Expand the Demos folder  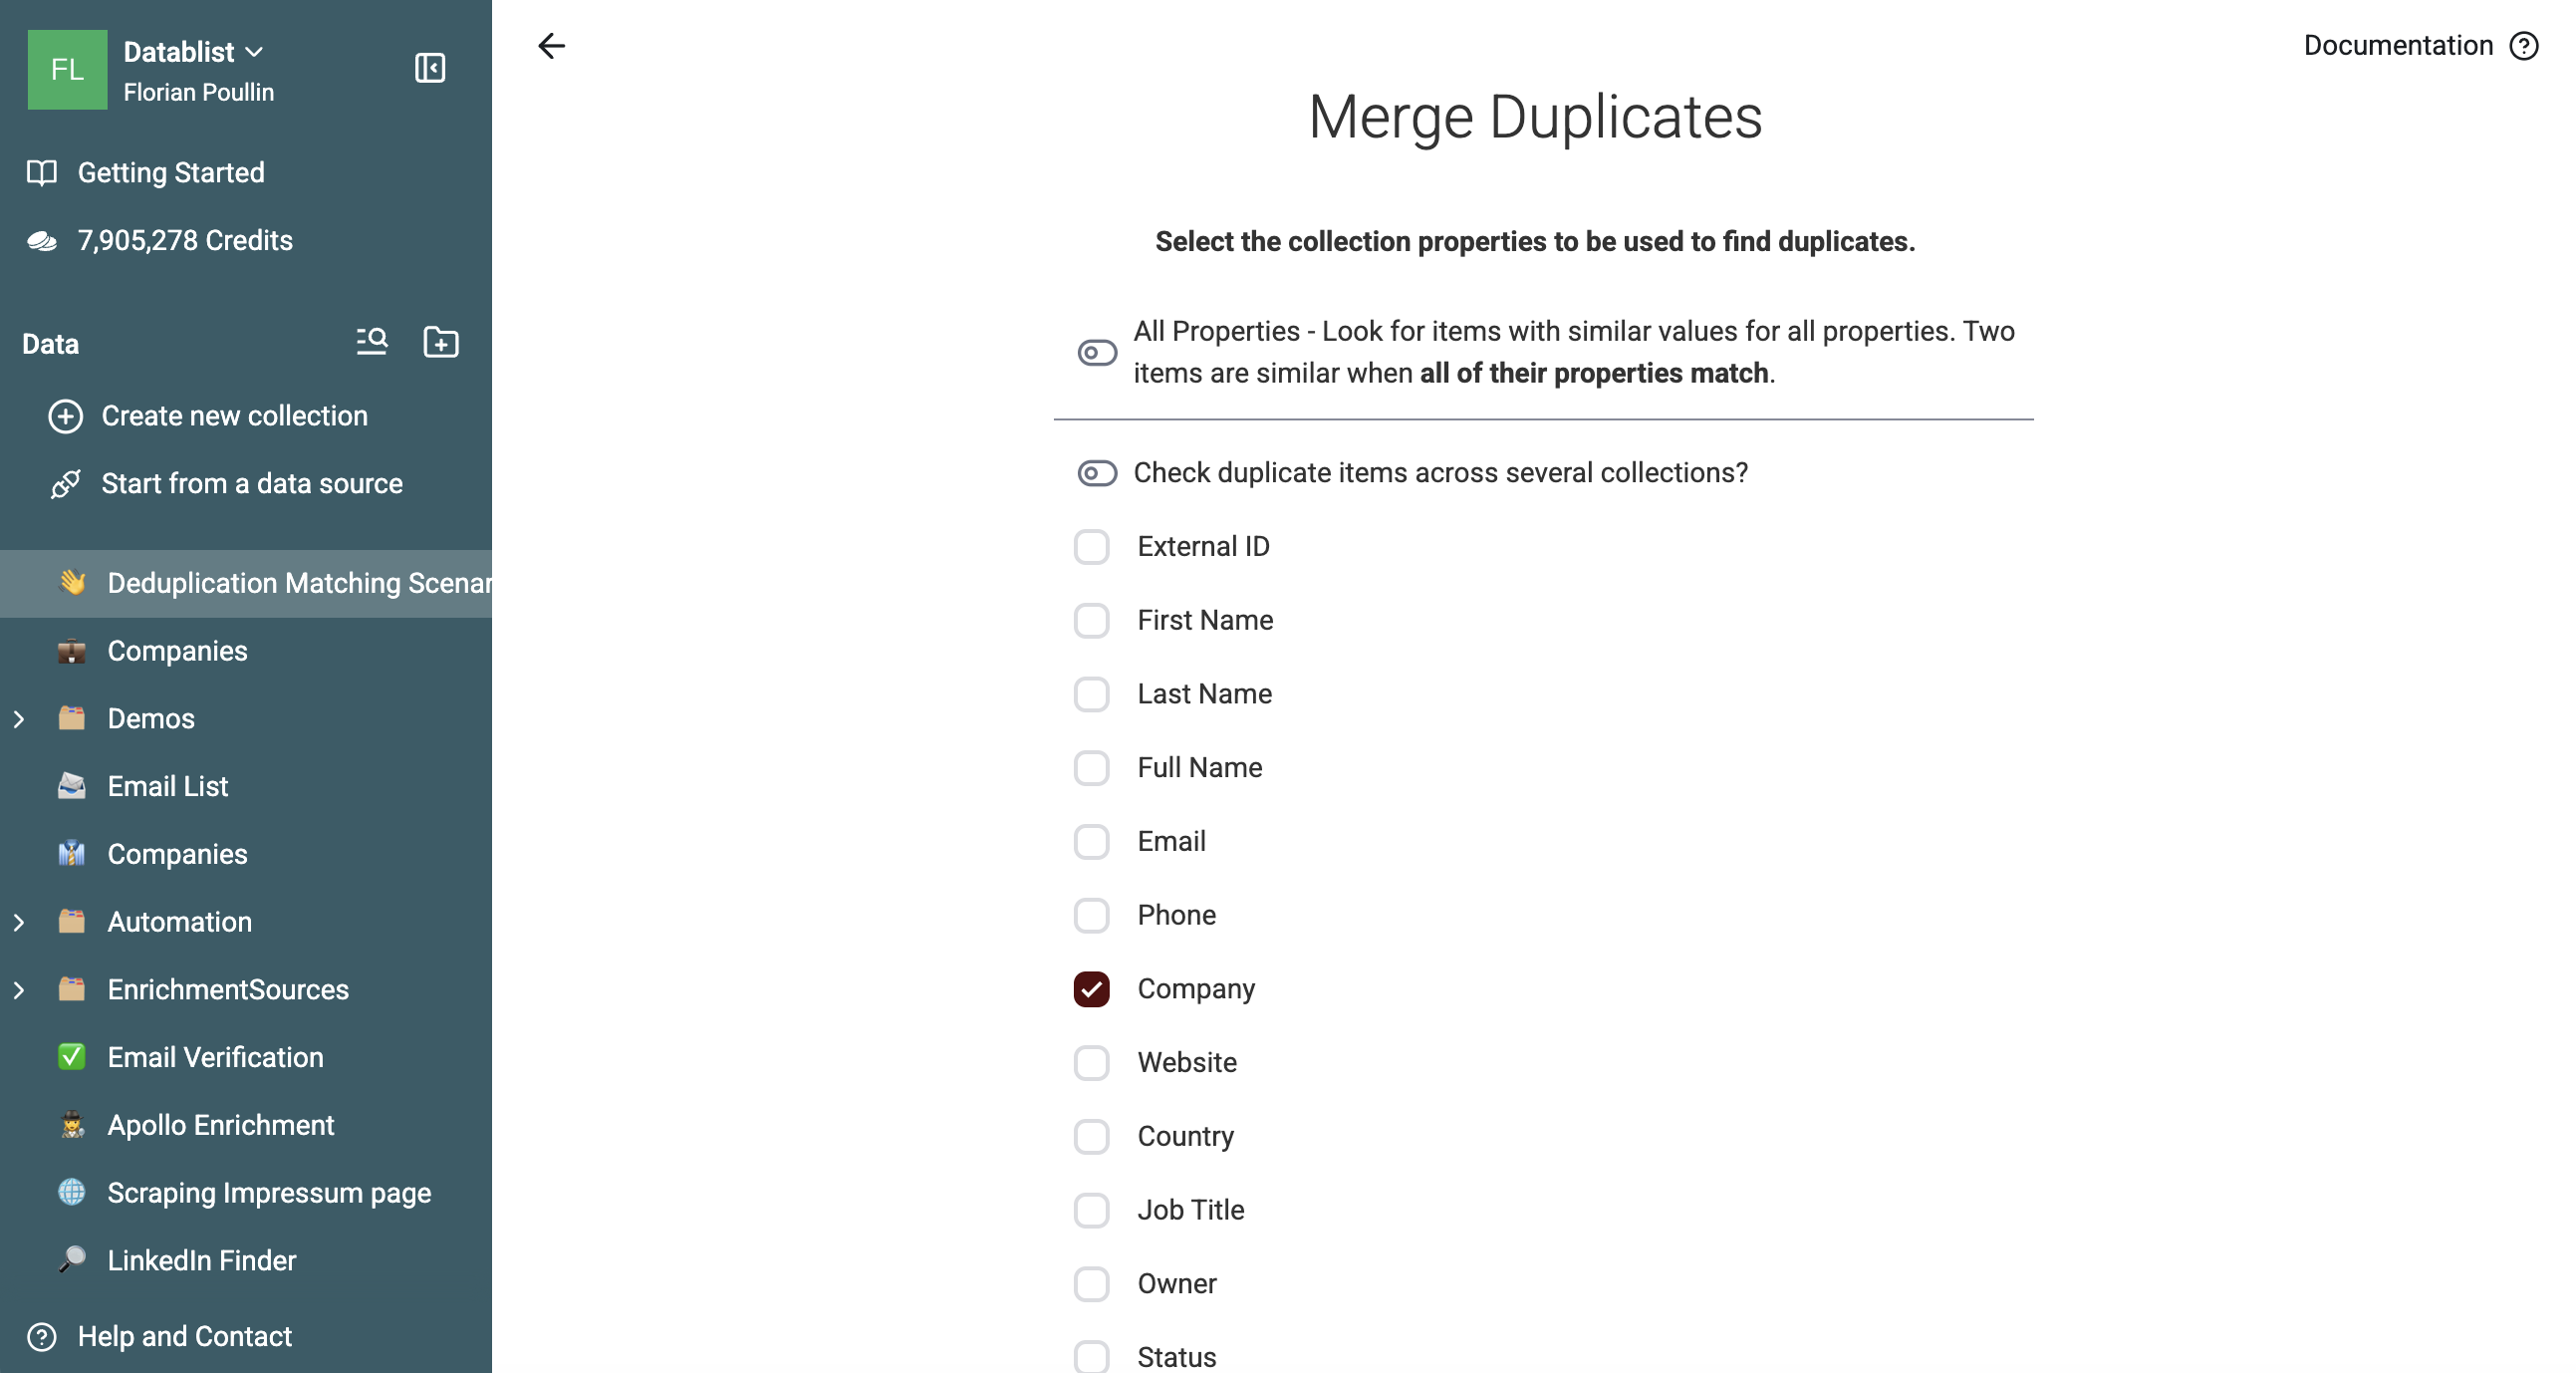point(19,719)
